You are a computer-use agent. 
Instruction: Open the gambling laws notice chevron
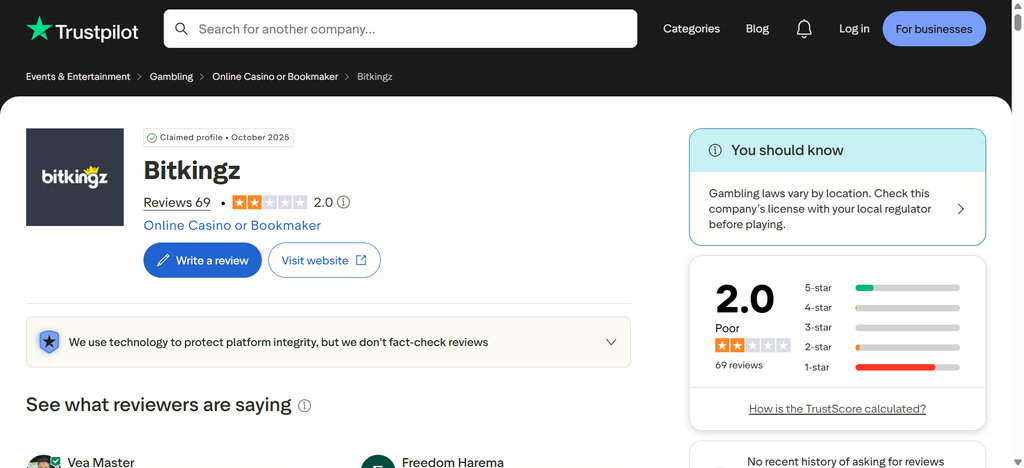point(961,209)
